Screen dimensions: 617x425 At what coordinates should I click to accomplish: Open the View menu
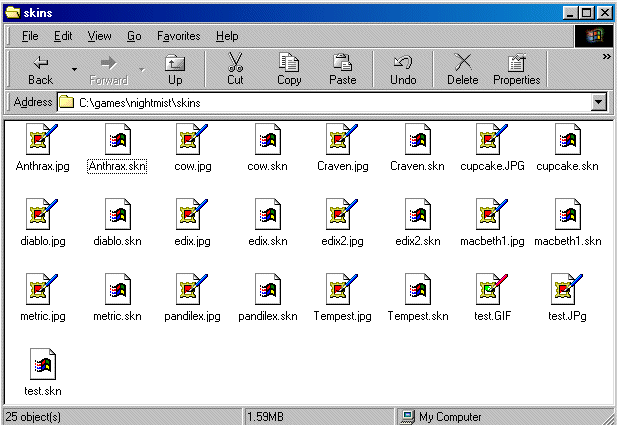(x=99, y=36)
